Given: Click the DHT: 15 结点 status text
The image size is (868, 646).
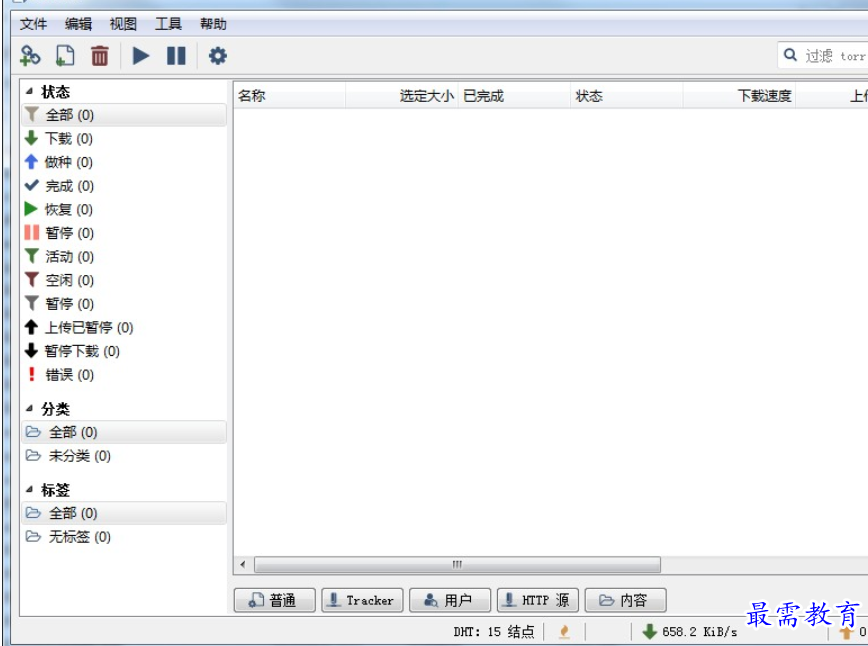Looking at the screenshot, I should point(494,632).
